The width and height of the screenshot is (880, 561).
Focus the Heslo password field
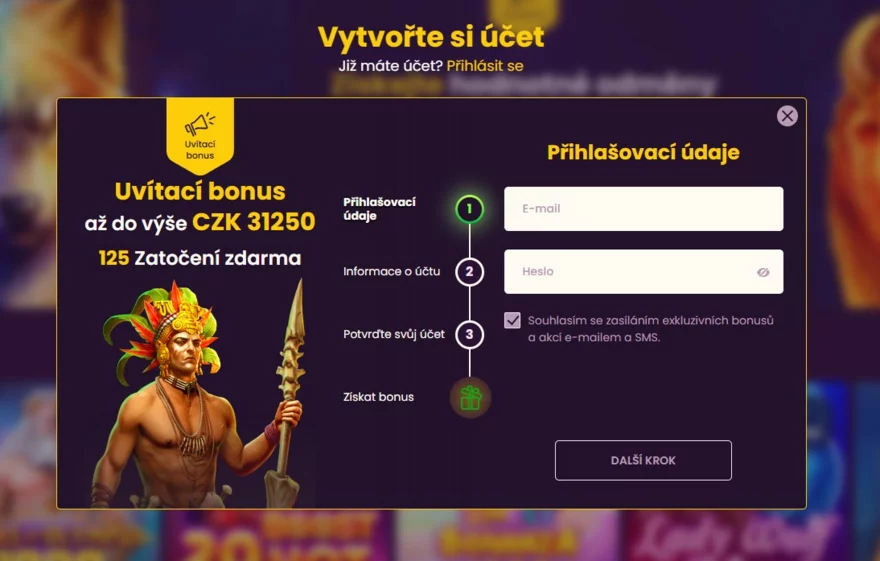pos(643,272)
